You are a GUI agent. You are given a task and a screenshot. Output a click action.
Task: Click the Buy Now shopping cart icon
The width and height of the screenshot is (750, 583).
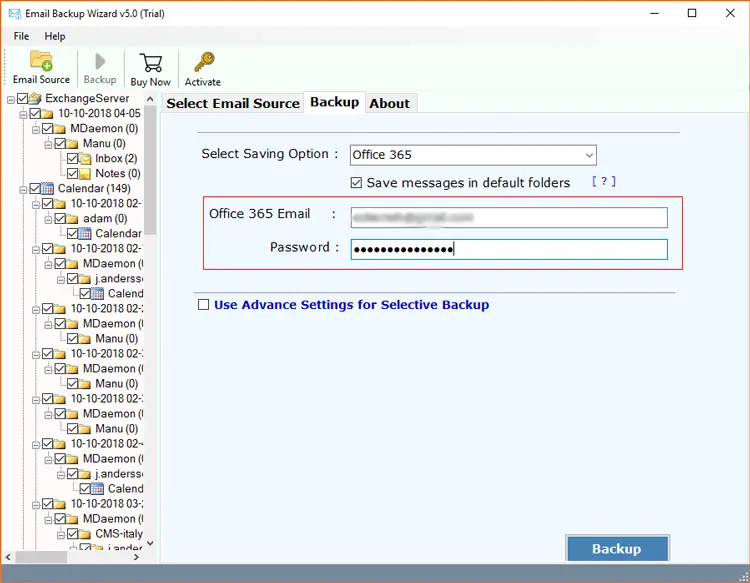[x=151, y=63]
